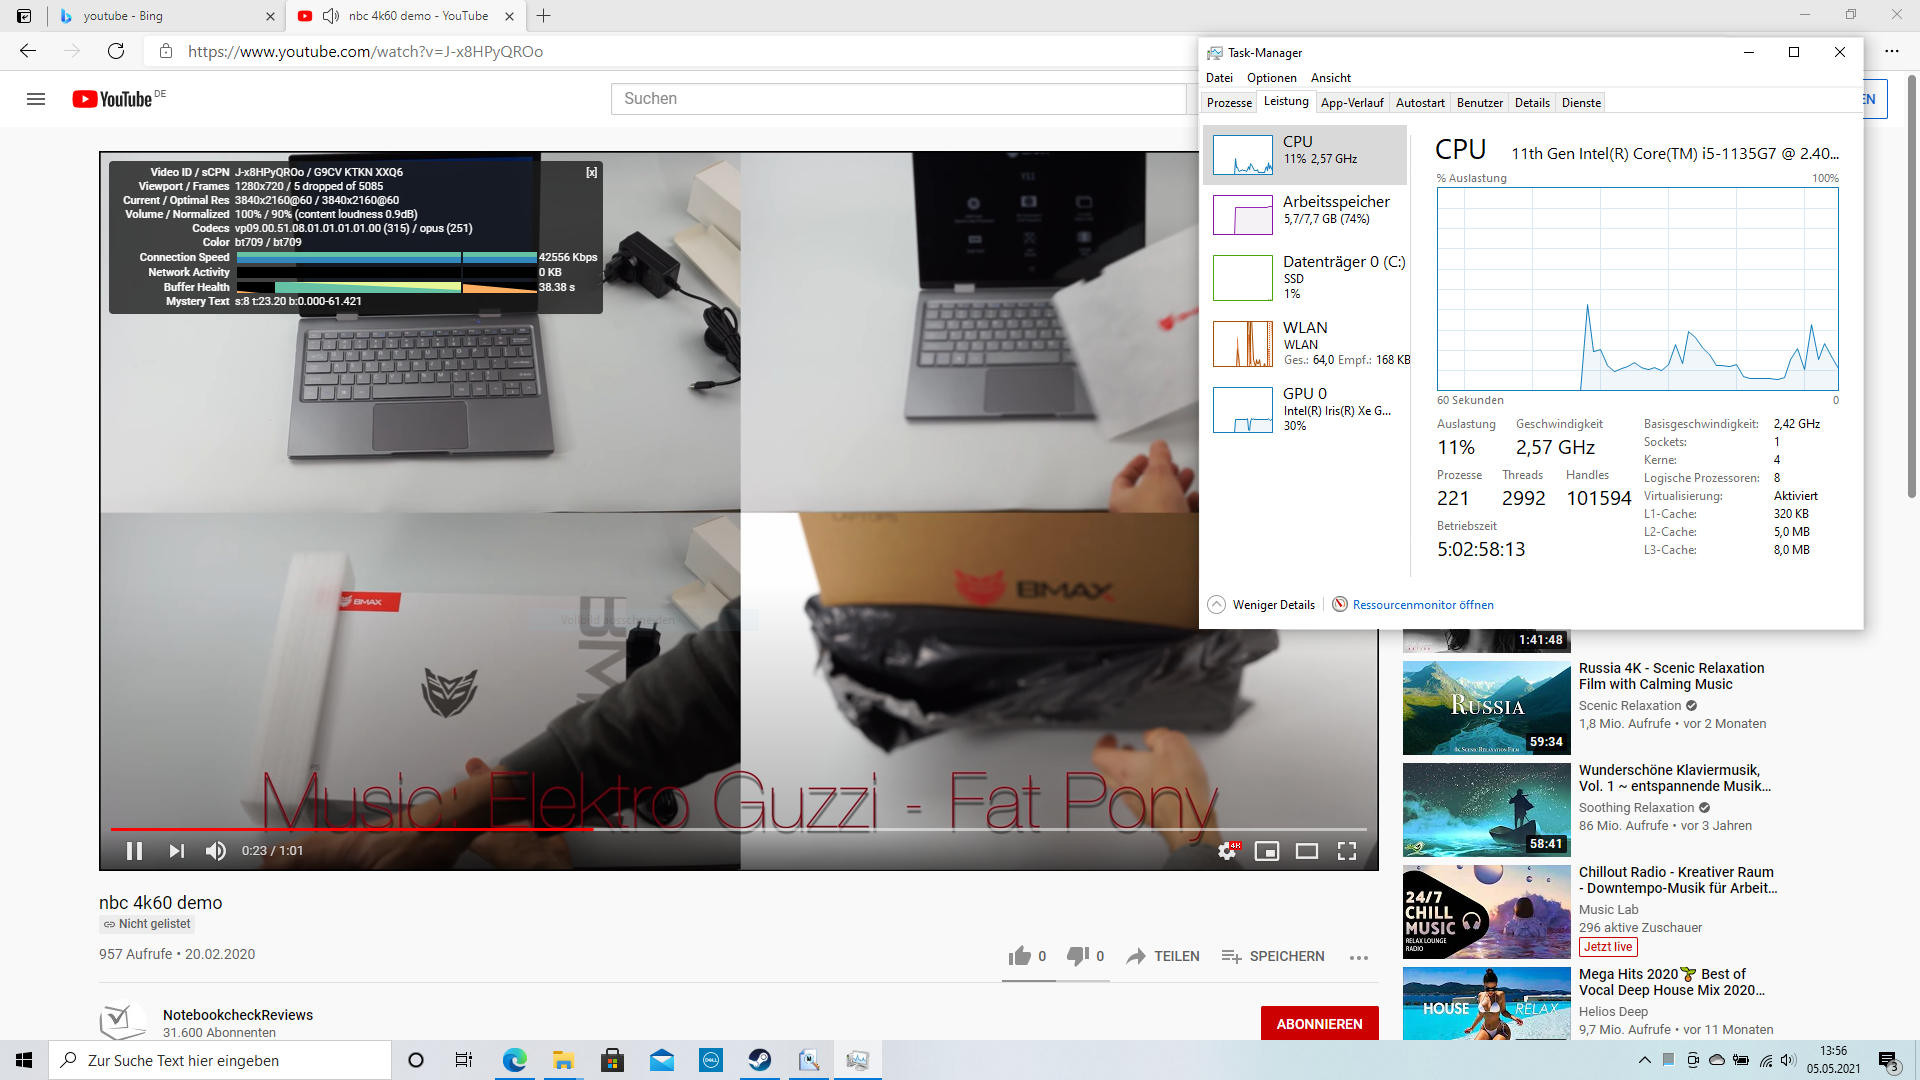Open YouTube hamburger guide menu

click(36, 99)
